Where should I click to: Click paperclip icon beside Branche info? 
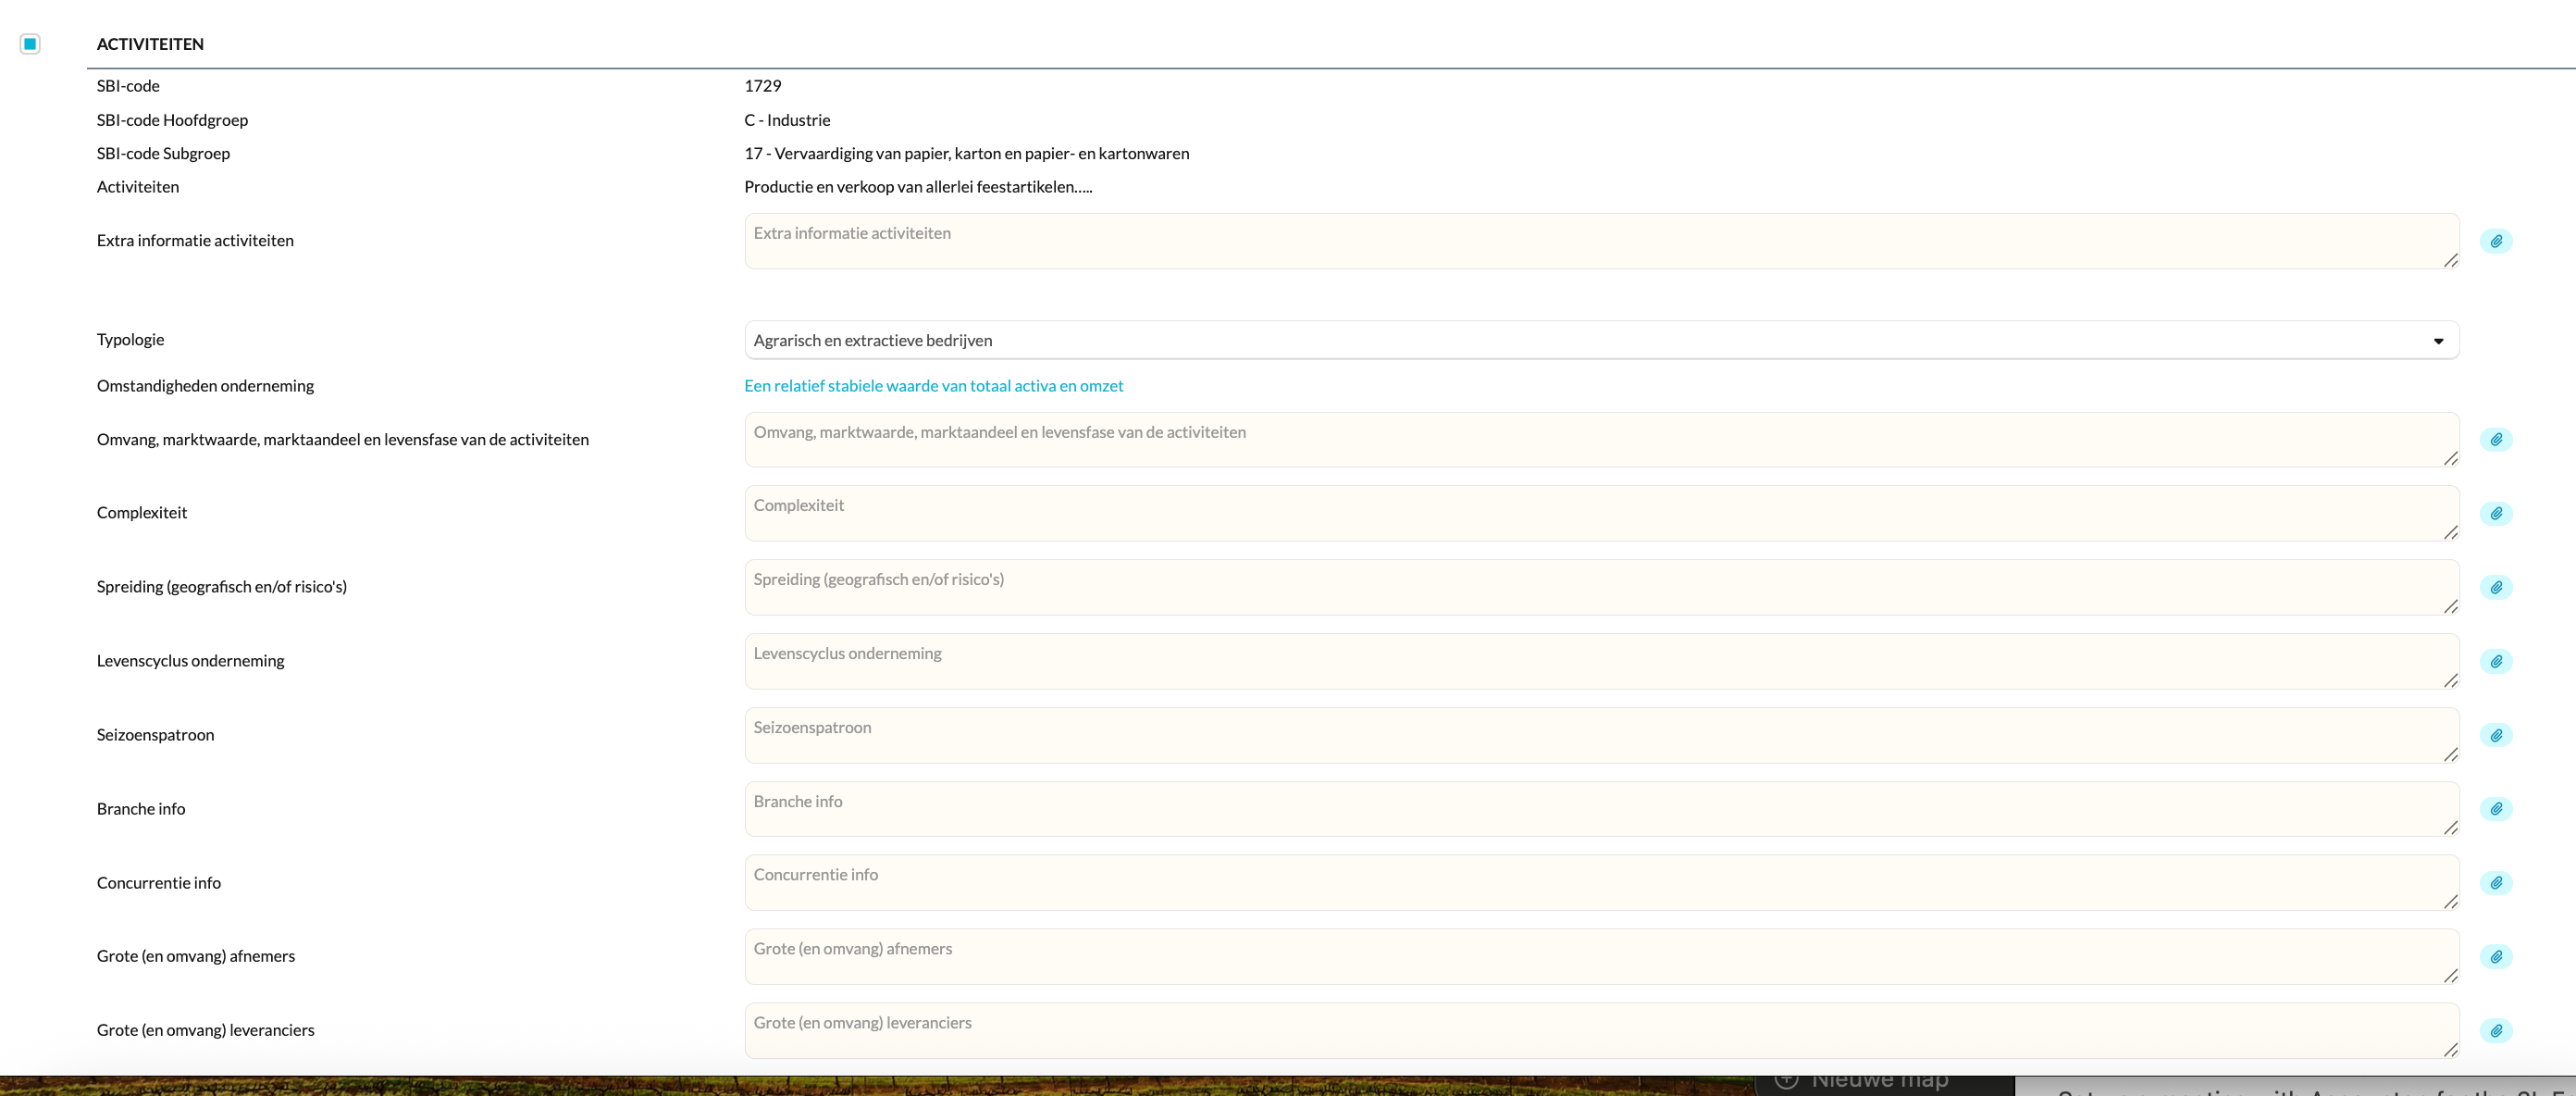pyautogui.click(x=2496, y=809)
